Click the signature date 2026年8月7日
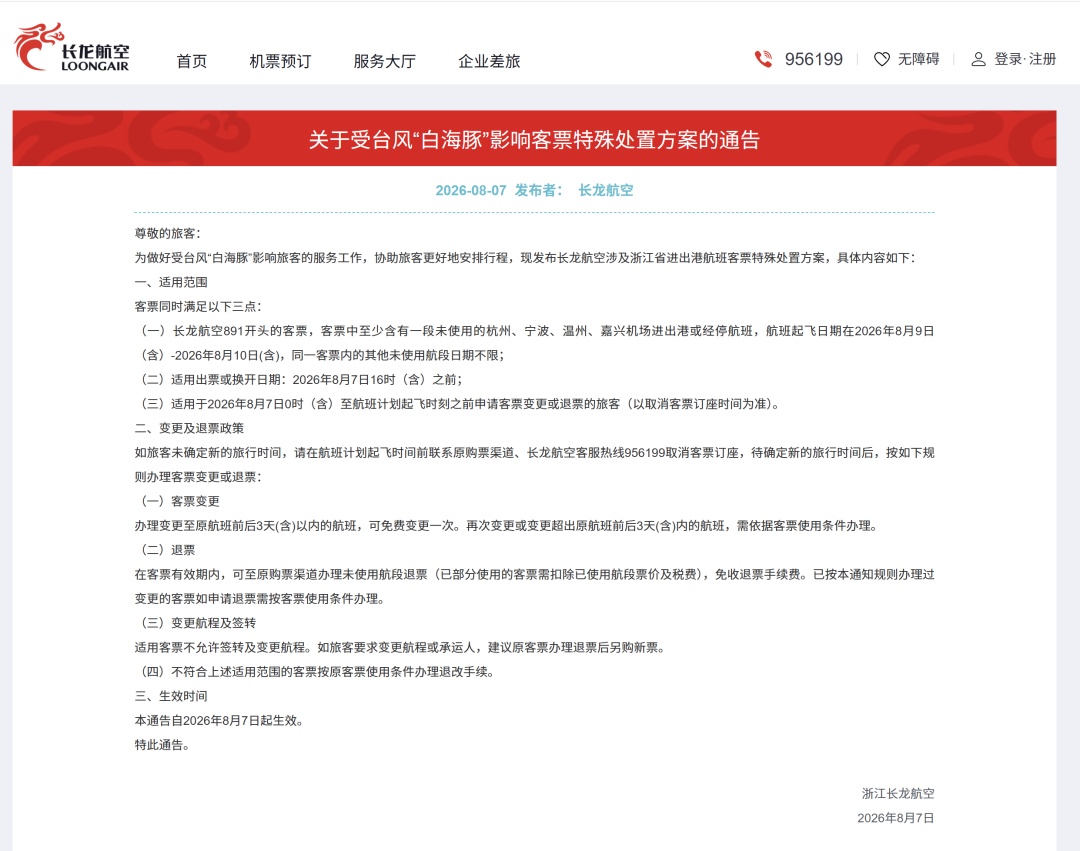 895,818
